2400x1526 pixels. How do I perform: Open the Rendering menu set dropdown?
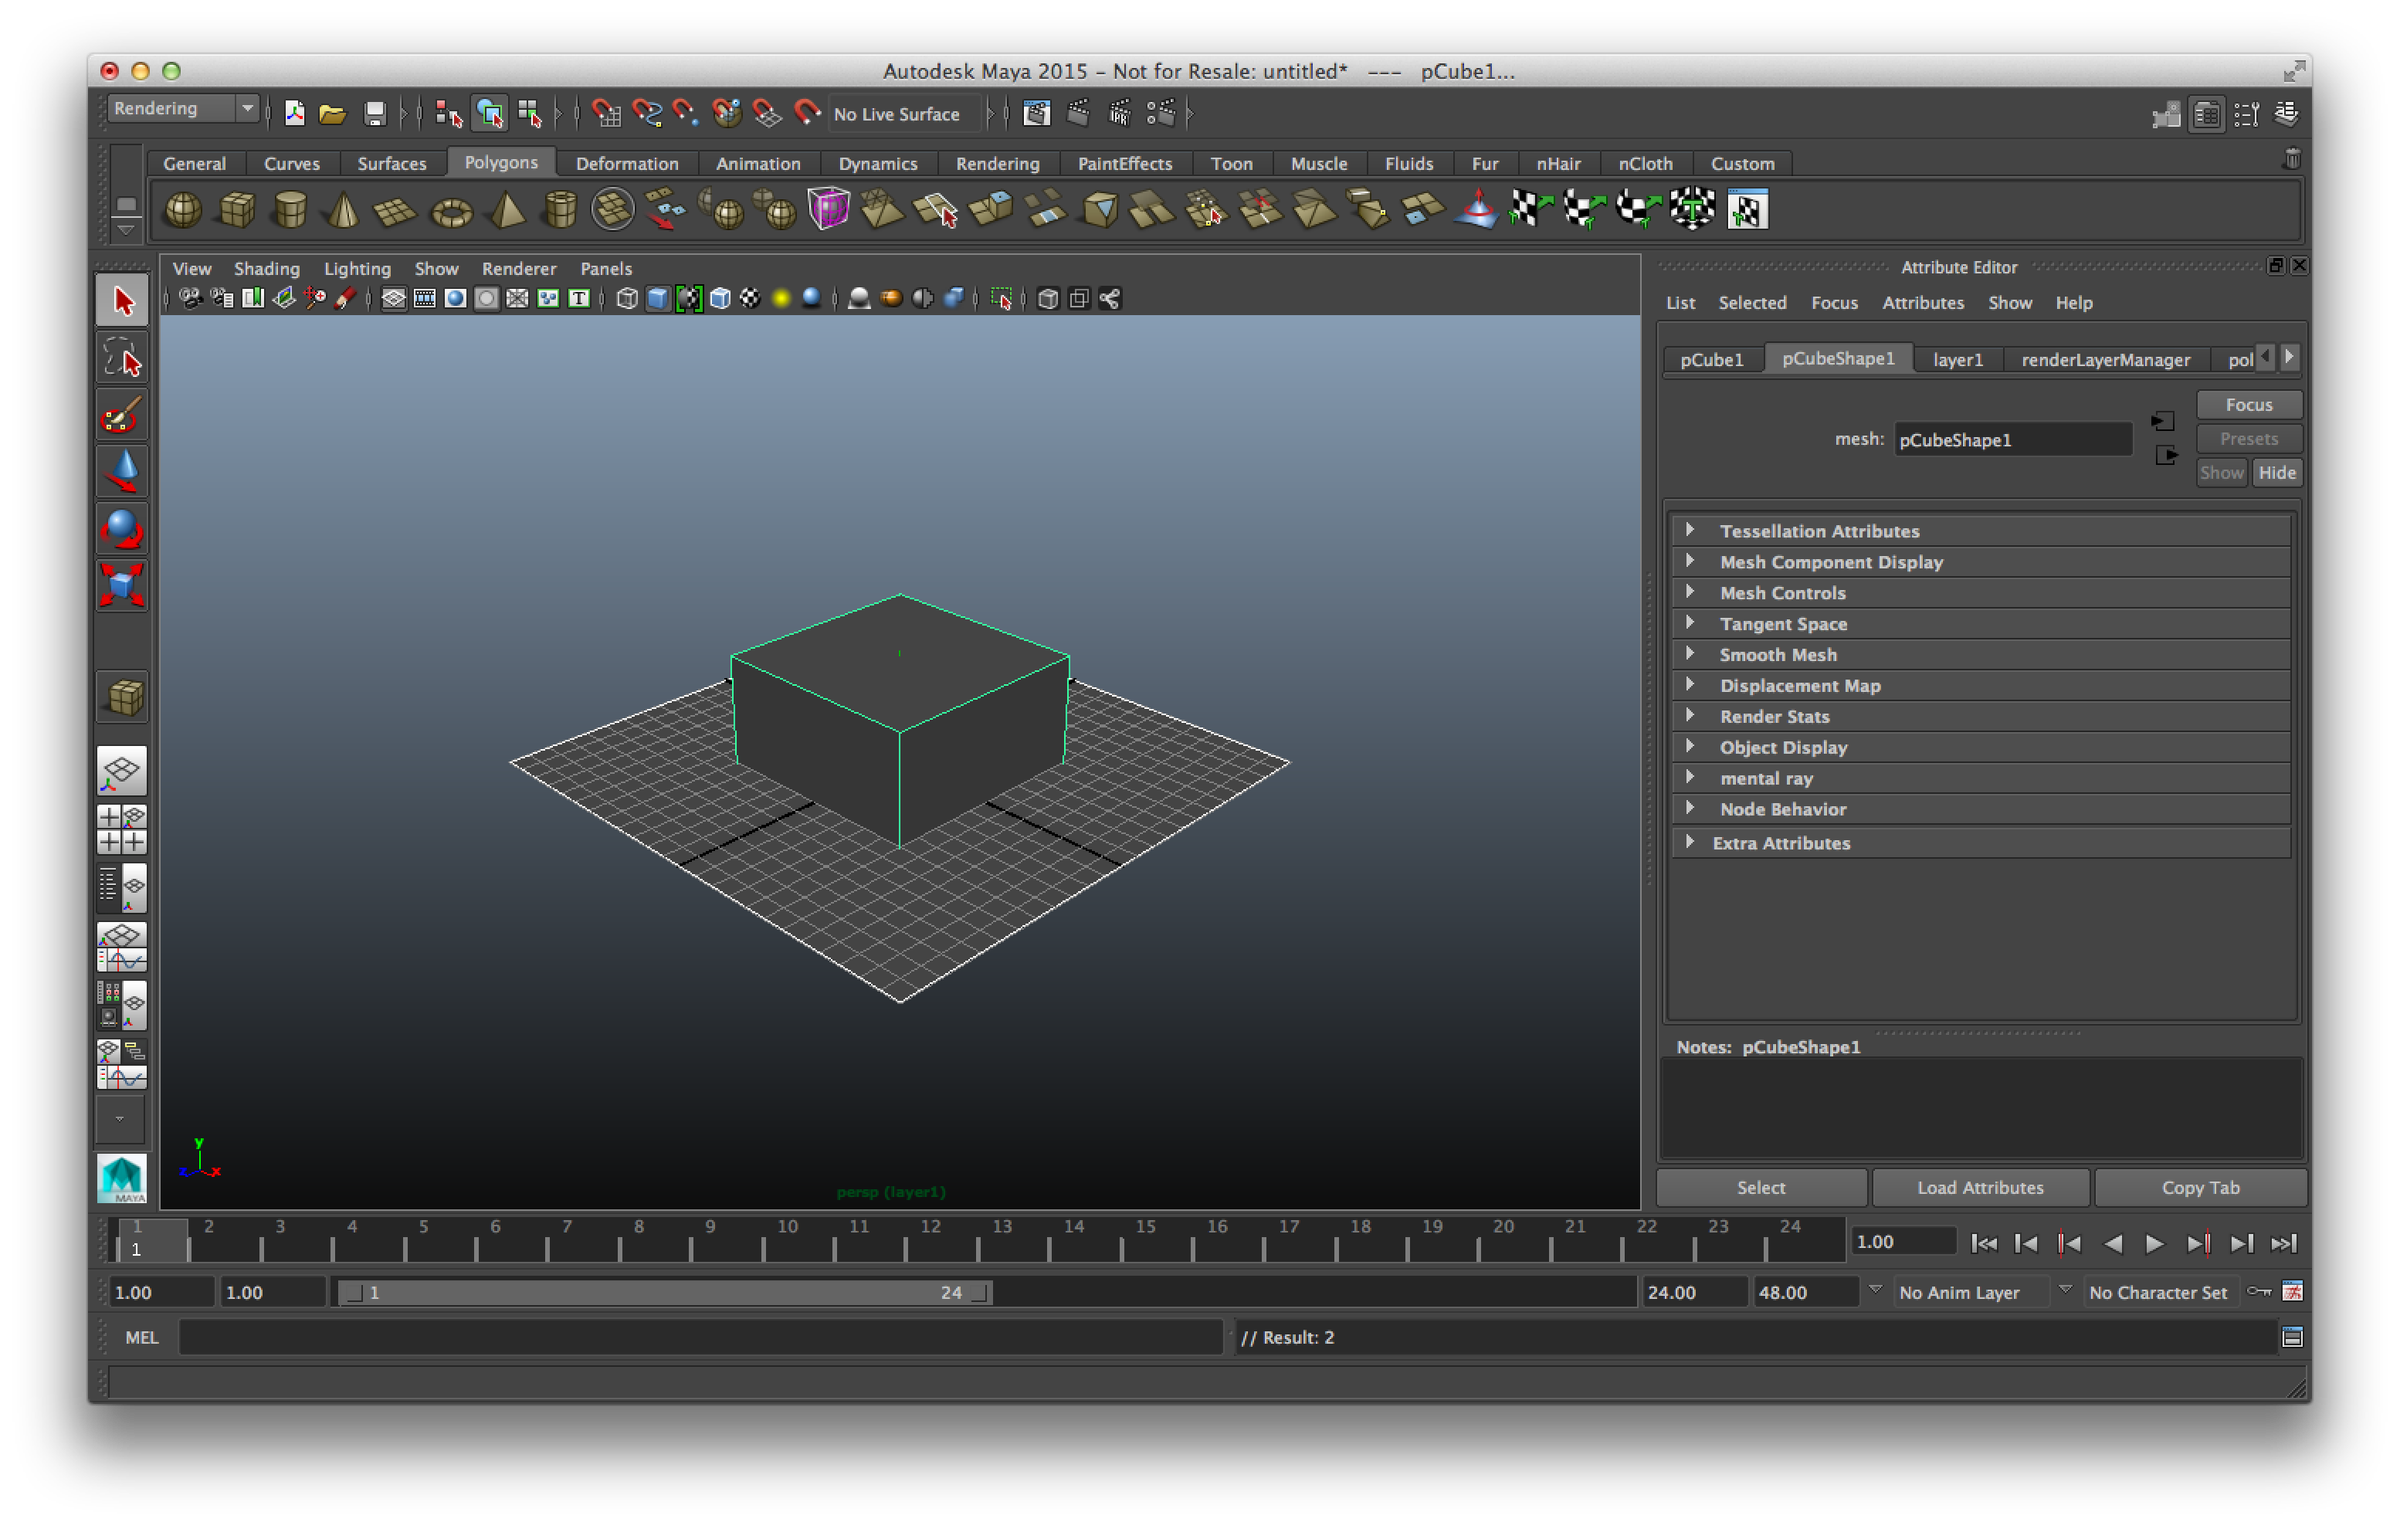pos(183,109)
